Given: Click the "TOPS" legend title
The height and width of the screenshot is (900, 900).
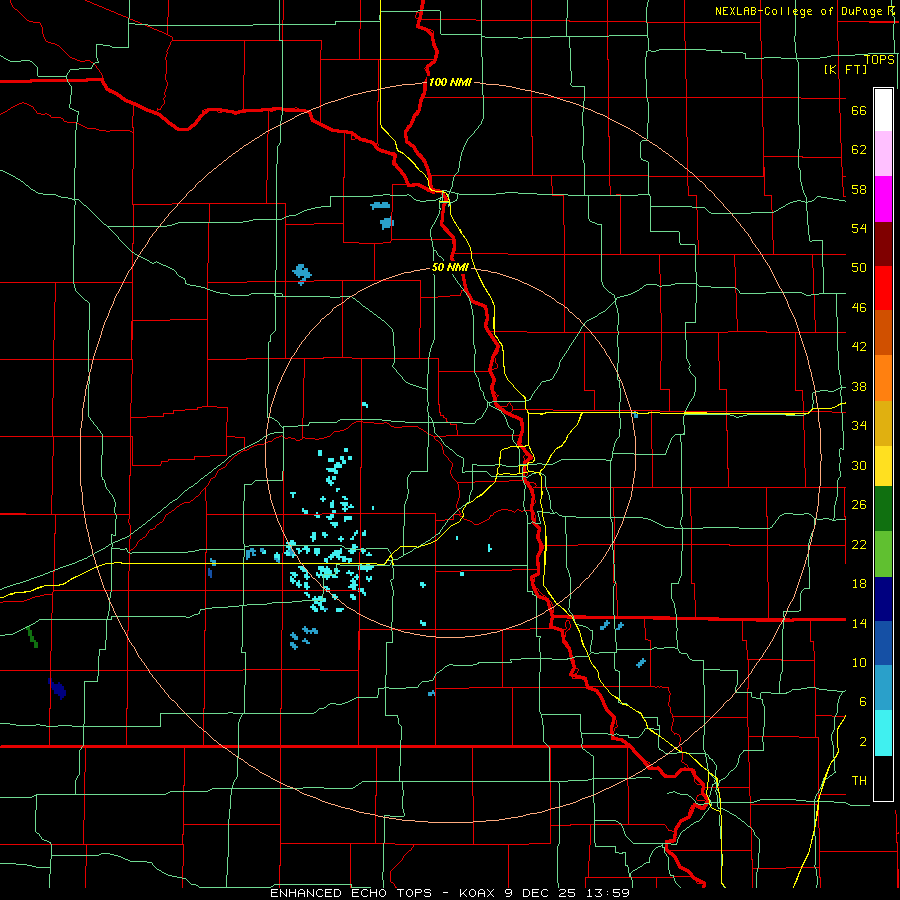Looking at the screenshot, I should (x=879, y=60).
